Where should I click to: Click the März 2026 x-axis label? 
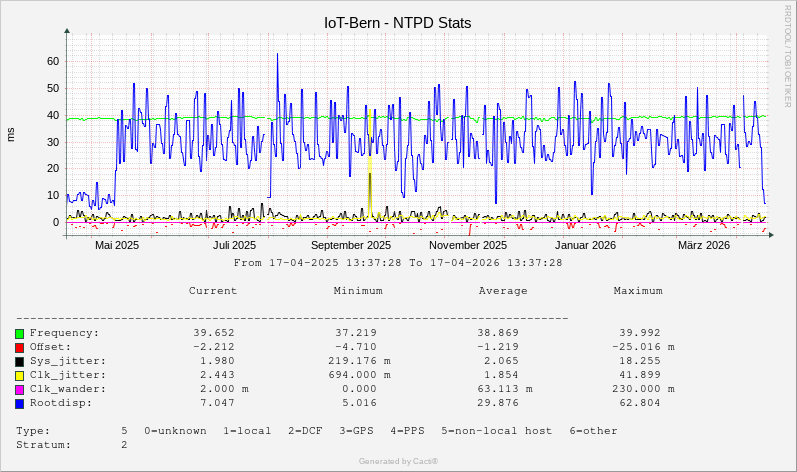(704, 245)
